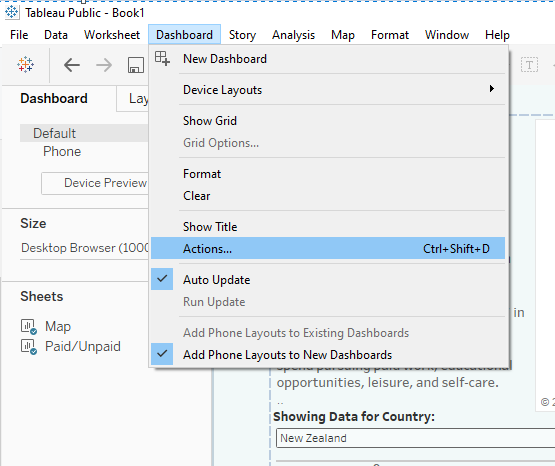
Task: Click the Save floppy disk icon
Action: (x=136, y=65)
